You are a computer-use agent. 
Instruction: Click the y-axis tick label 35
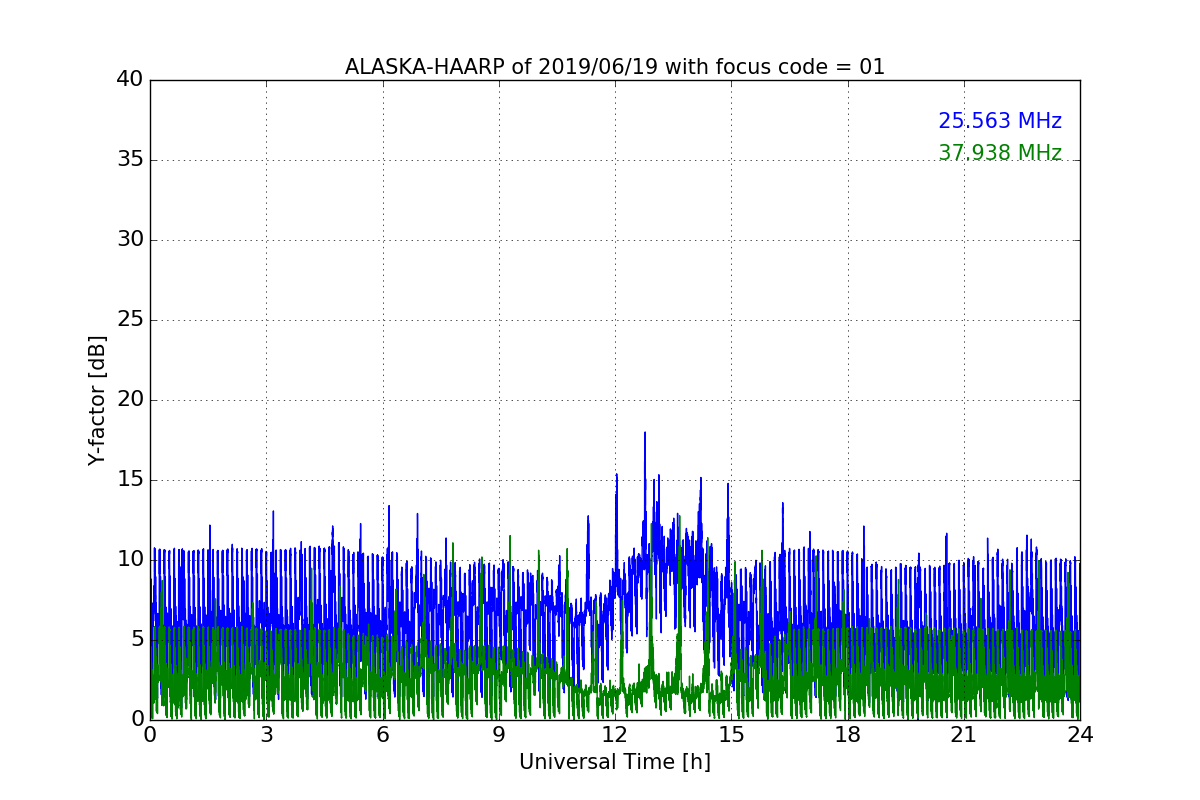(x=128, y=159)
